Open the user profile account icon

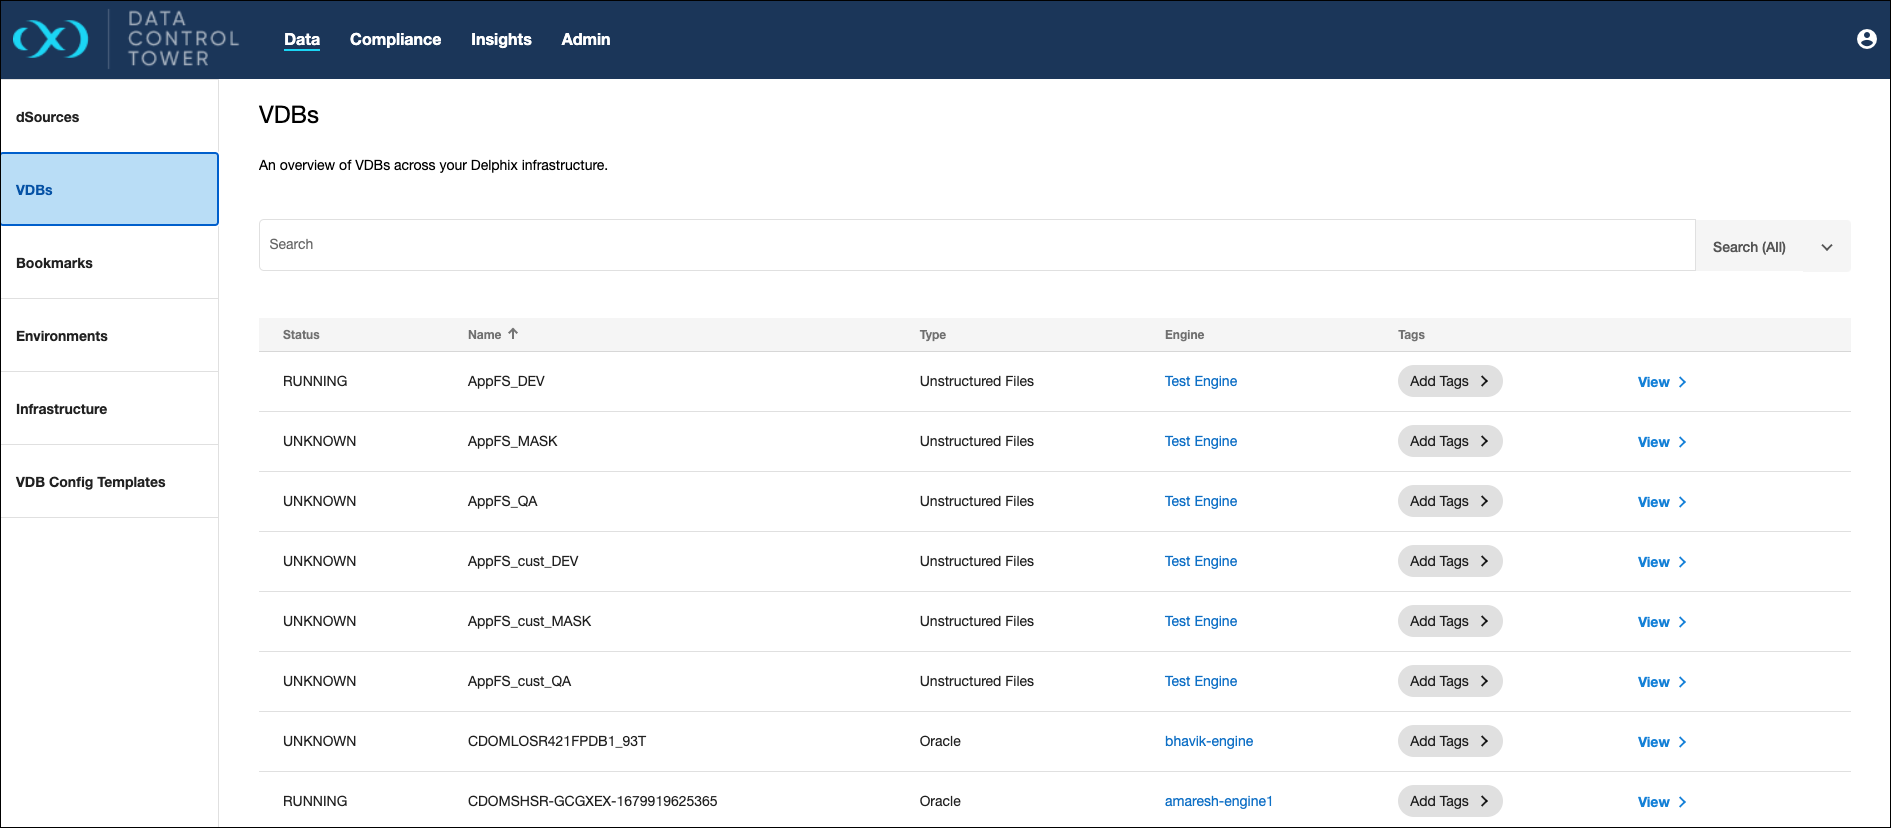click(1866, 39)
